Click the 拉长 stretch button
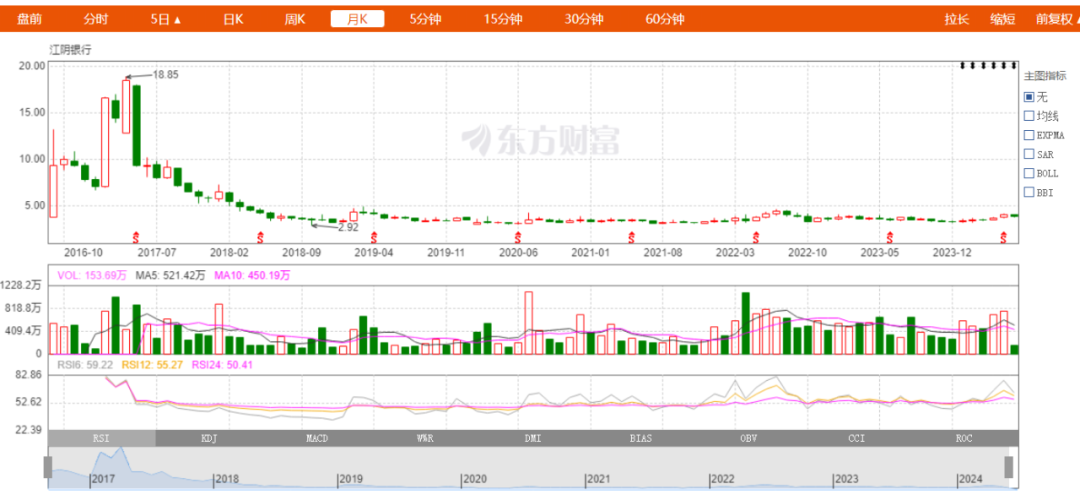The width and height of the screenshot is (1080, 500). coord(956,19)
